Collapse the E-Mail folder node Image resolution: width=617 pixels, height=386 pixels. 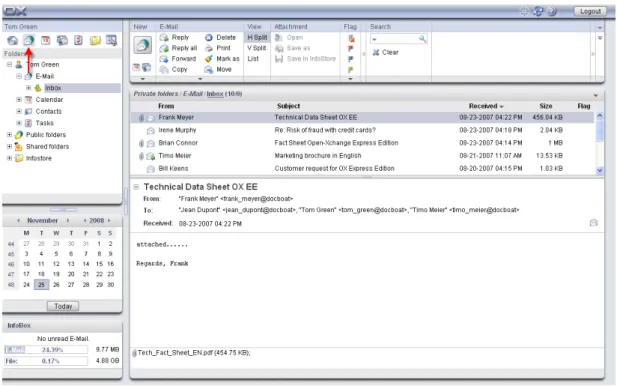point(18,76)
